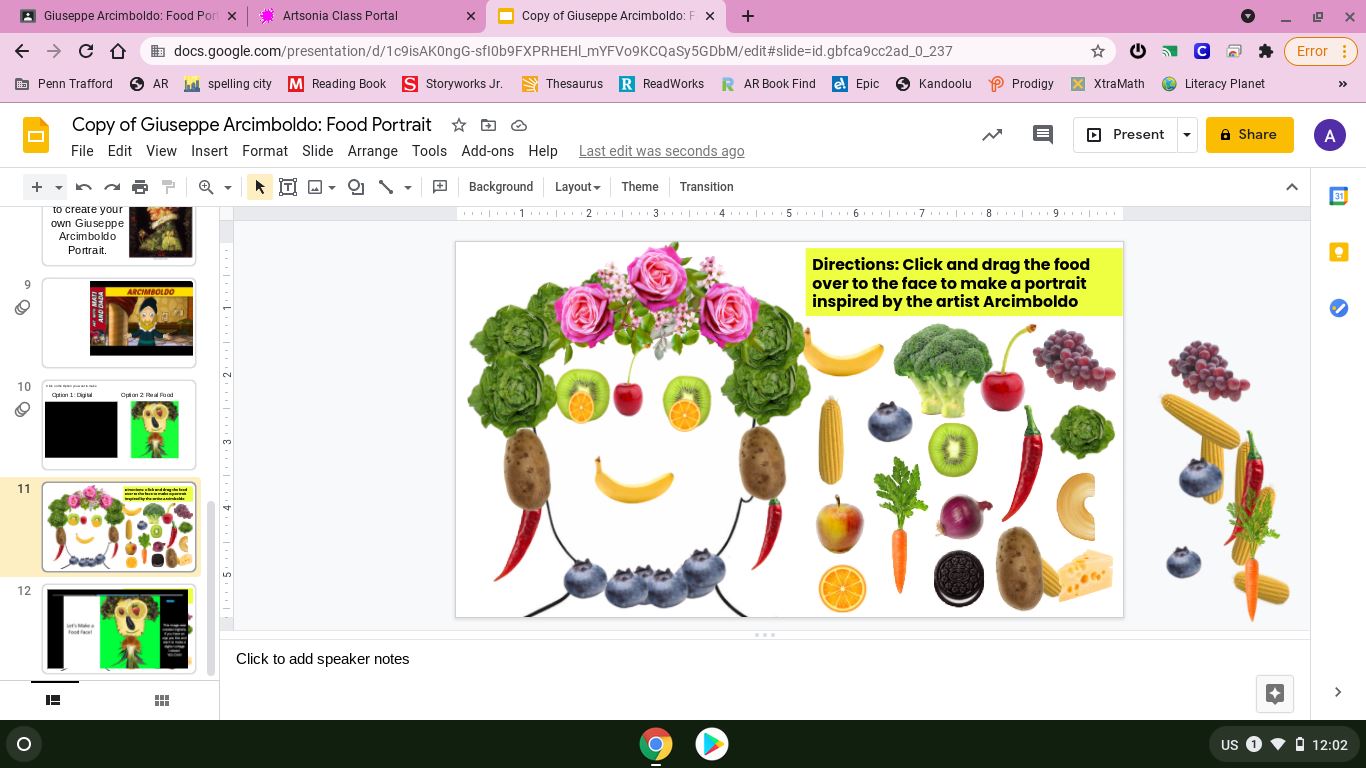Select the Text box tool
The width and height of the screenshot is (1366, 768).
[x=288, y=187]
